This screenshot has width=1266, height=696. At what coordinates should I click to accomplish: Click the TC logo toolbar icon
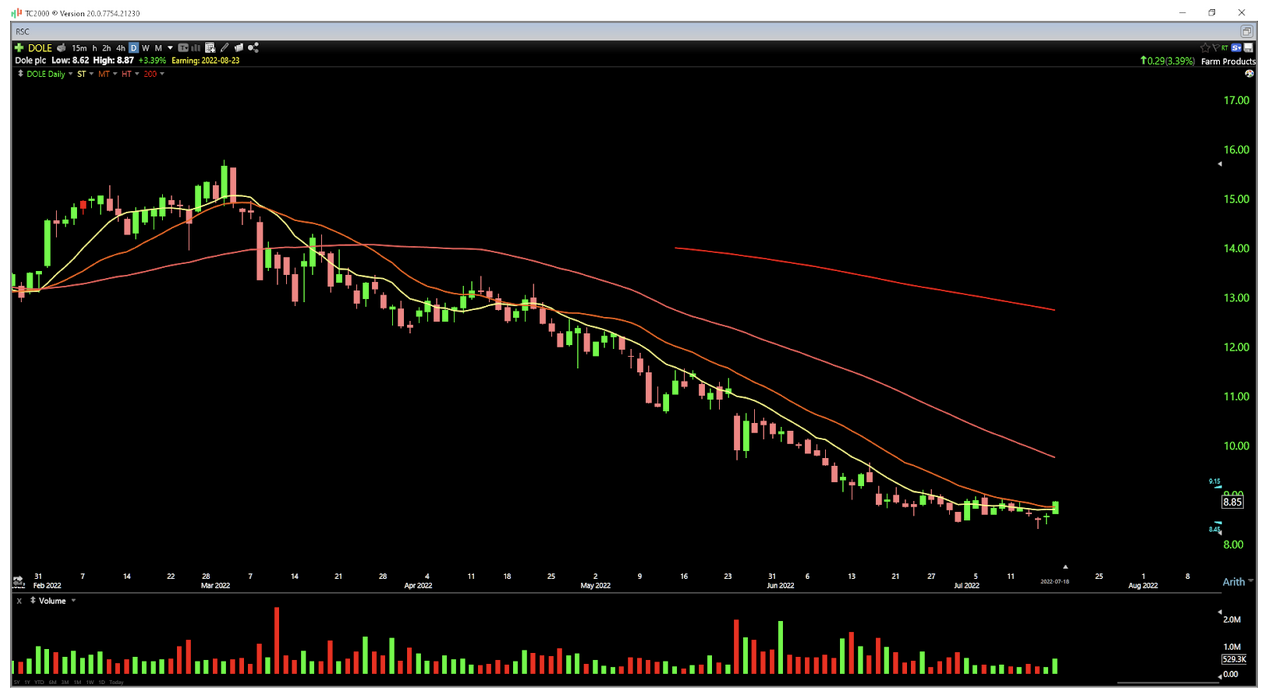pos(185,47)
